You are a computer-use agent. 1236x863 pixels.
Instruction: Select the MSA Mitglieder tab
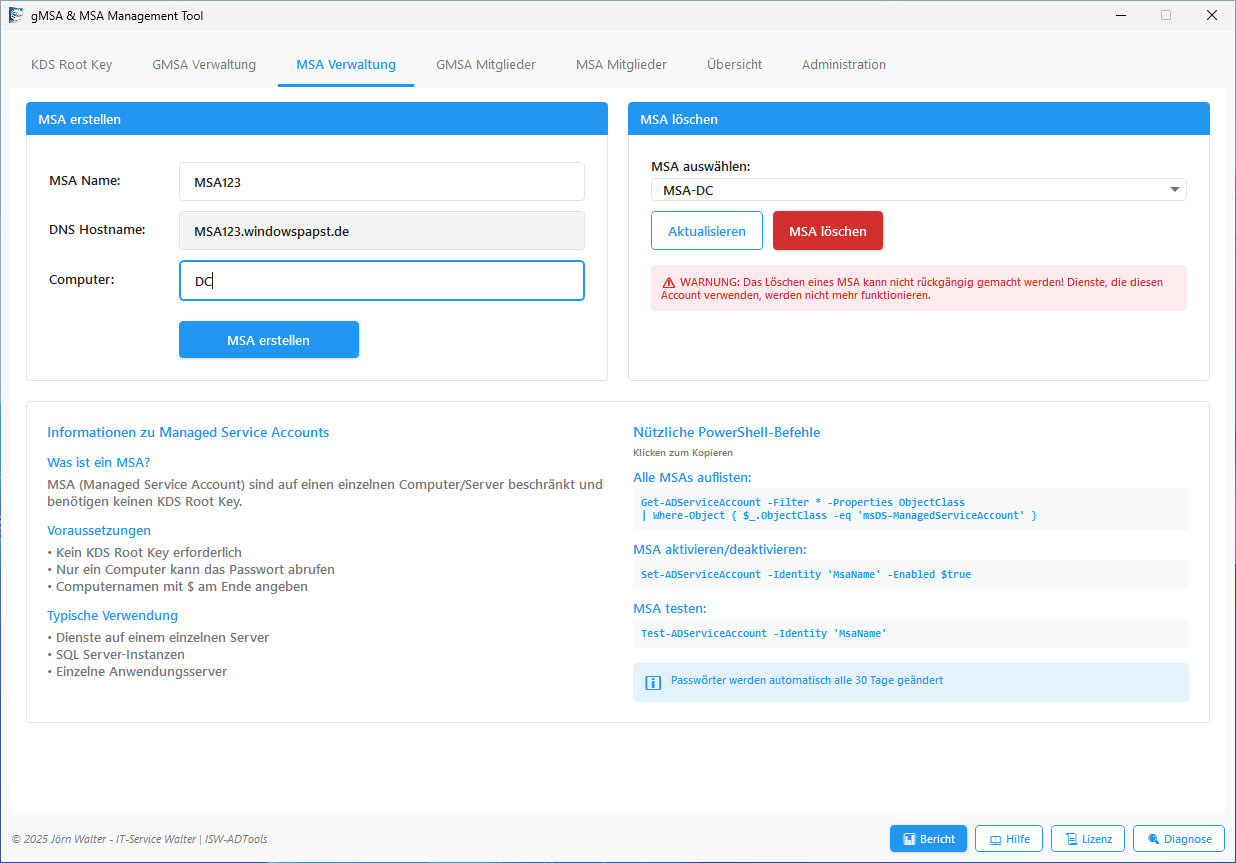click(621, 65)
